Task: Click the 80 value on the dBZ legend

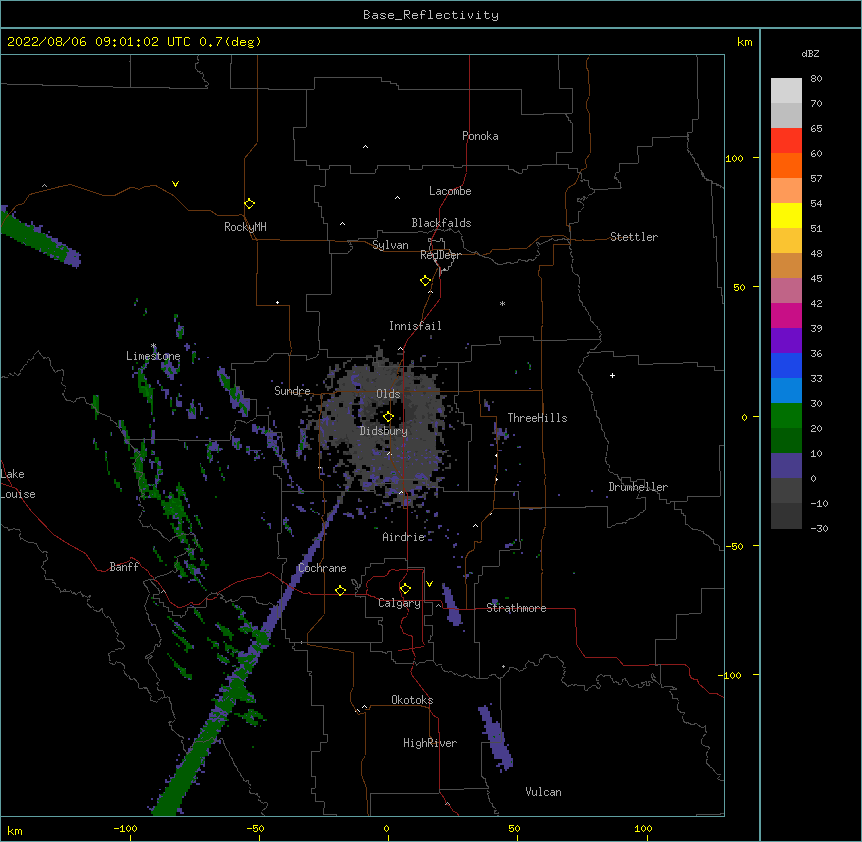Action: tap(816, 79)
